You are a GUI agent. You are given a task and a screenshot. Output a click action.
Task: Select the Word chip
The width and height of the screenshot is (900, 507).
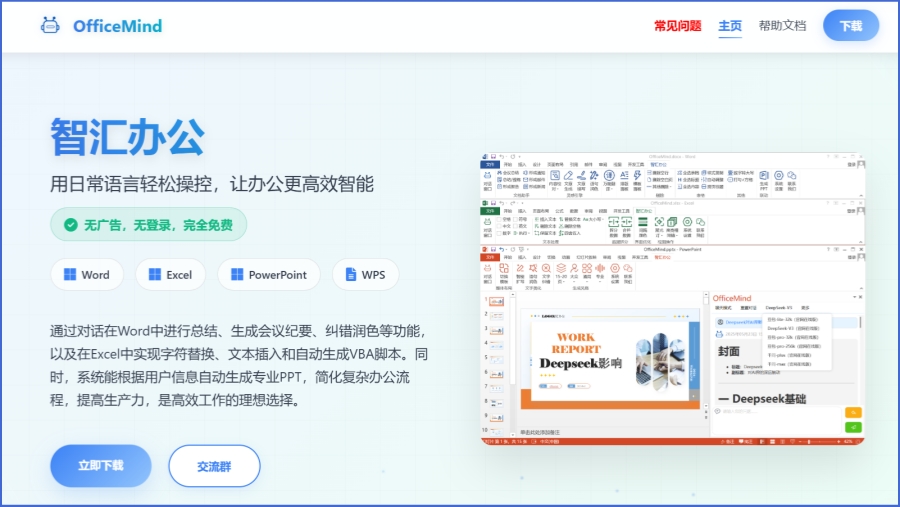coord(87,274)
